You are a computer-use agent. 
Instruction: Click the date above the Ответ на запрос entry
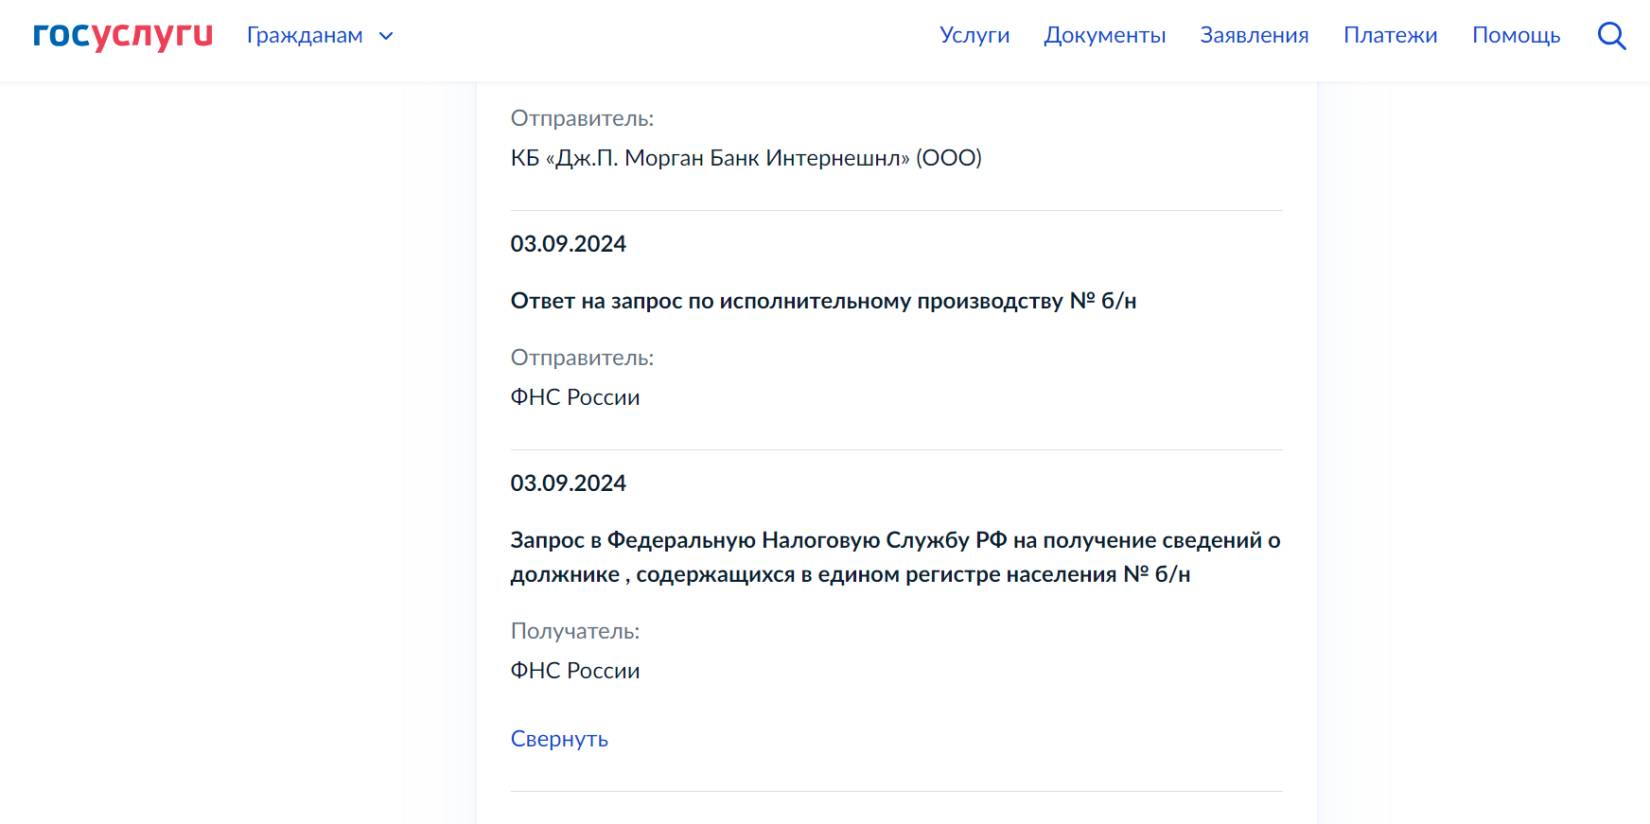[x=568, y=244]
